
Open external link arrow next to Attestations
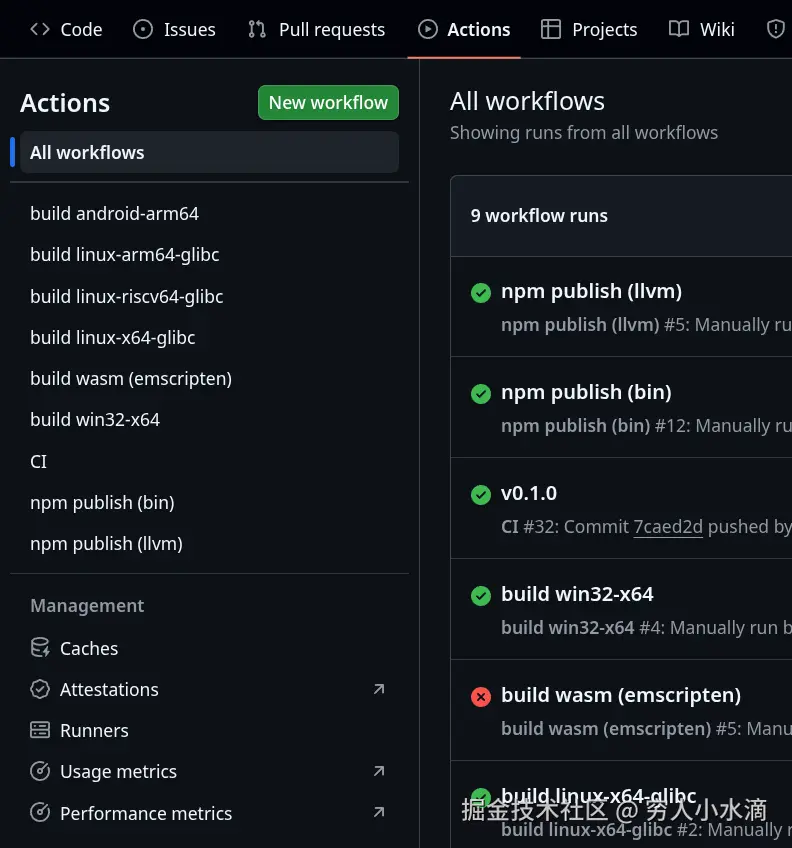pos(379,689)
